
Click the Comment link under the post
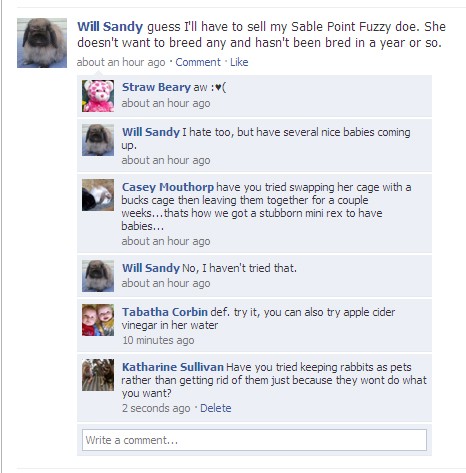(x=198, y=62)
